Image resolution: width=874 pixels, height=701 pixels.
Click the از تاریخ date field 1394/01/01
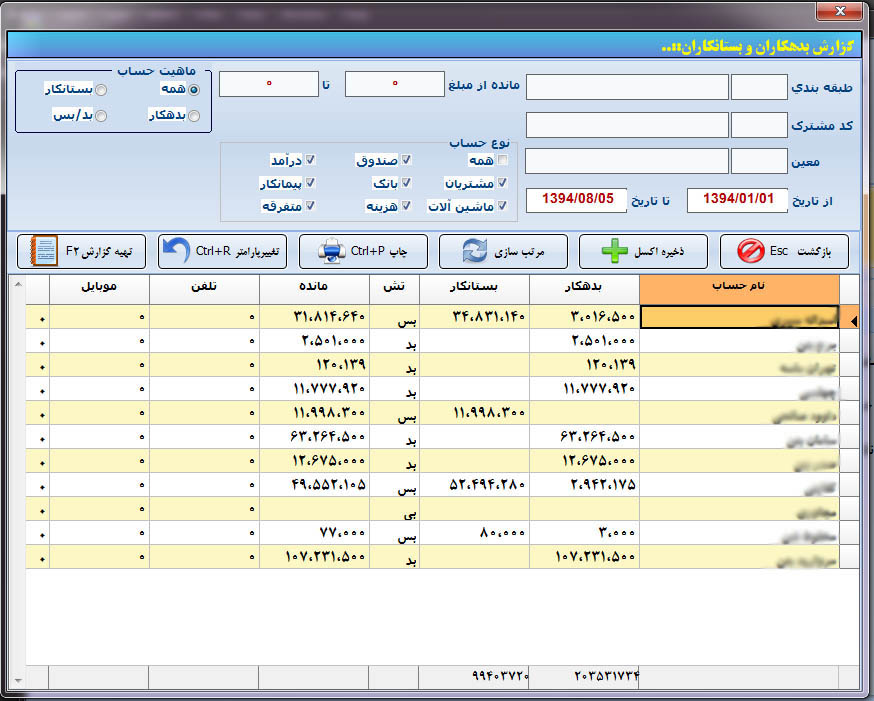click(x=738, y=199)
